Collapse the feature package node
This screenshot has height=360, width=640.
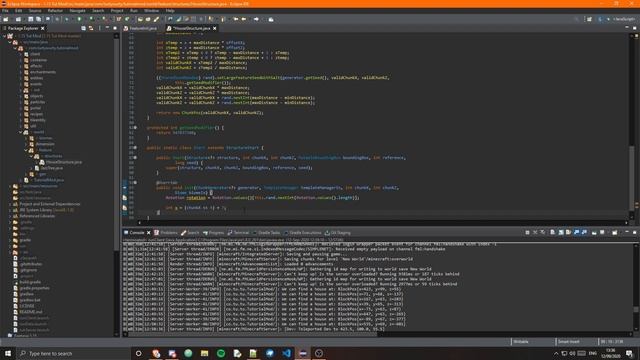26,150
